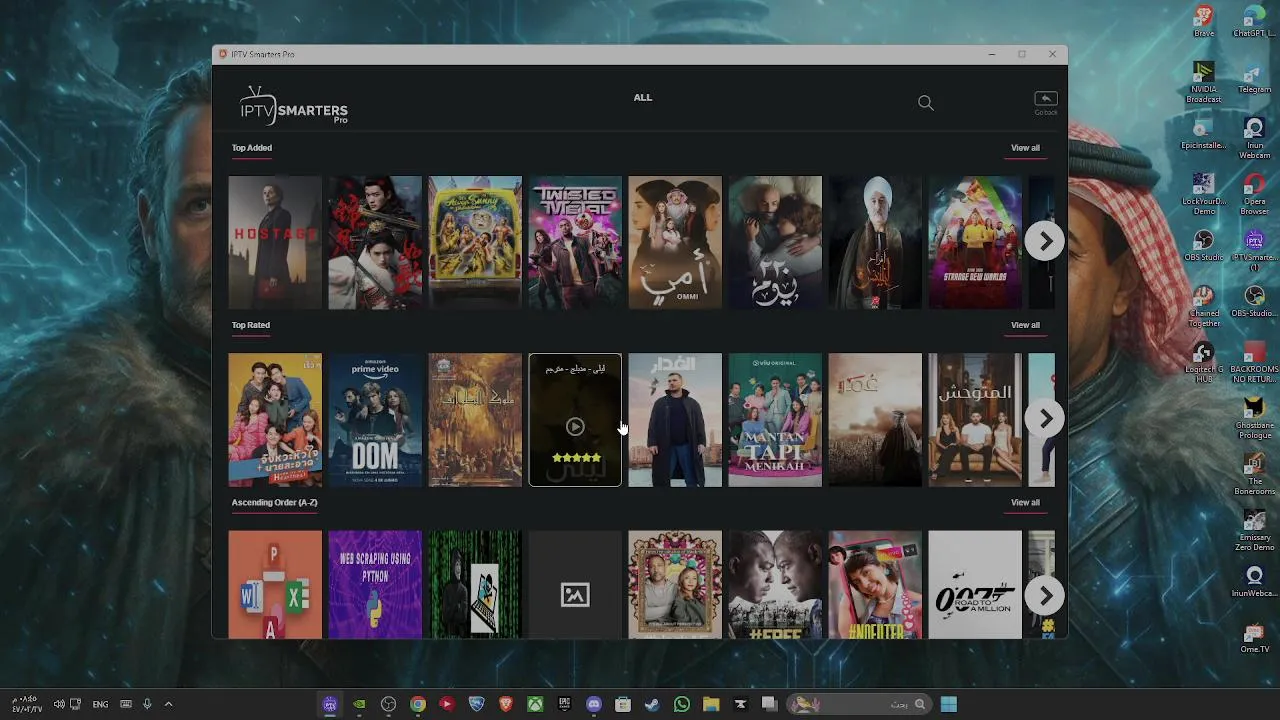View all Top Added titles
The width and height of the screenshot is (1280, 720).
click(x=1025, y=148)
